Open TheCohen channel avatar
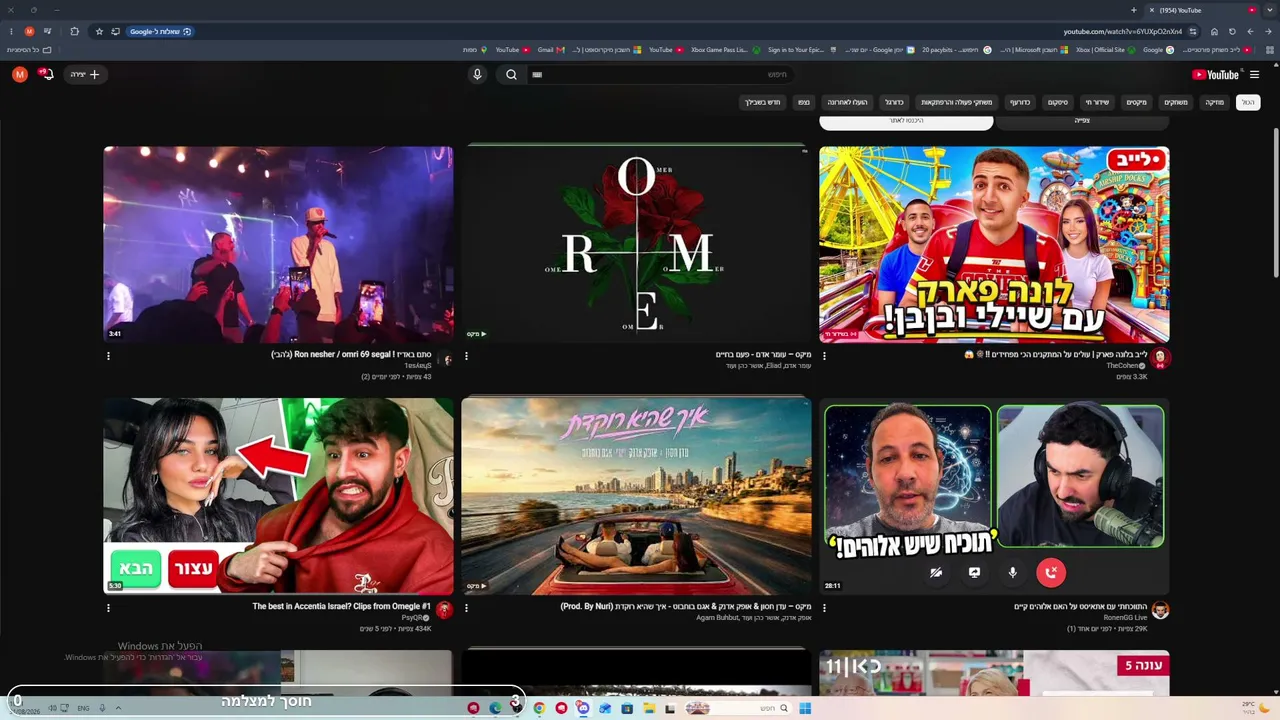The image size is (1280, 720). (1160, 358)
